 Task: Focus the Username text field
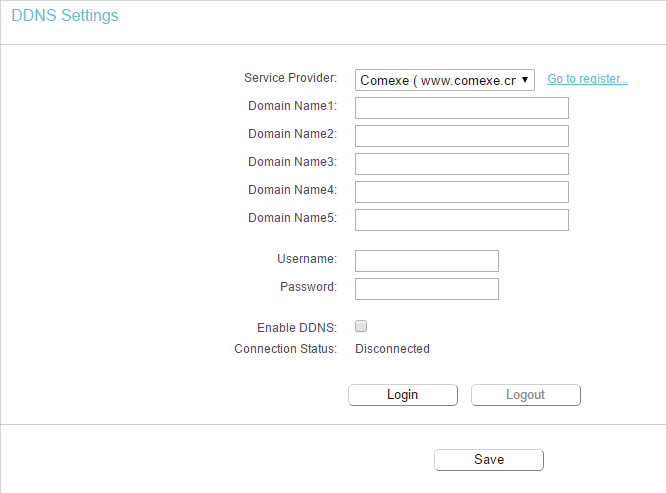point(427,261)
